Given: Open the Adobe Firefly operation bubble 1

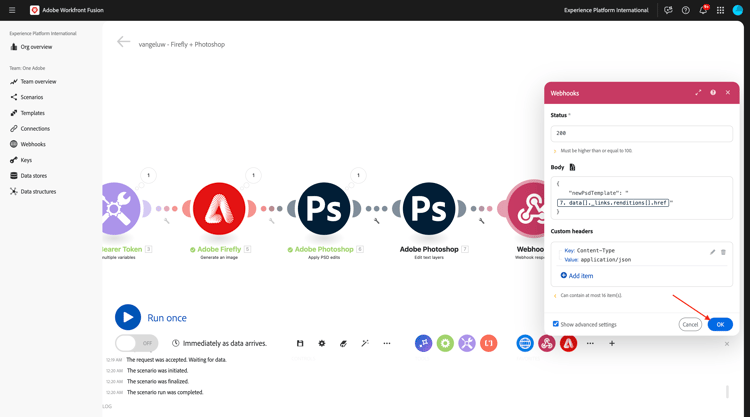Looking at the screenshot, I should point(254,176).
